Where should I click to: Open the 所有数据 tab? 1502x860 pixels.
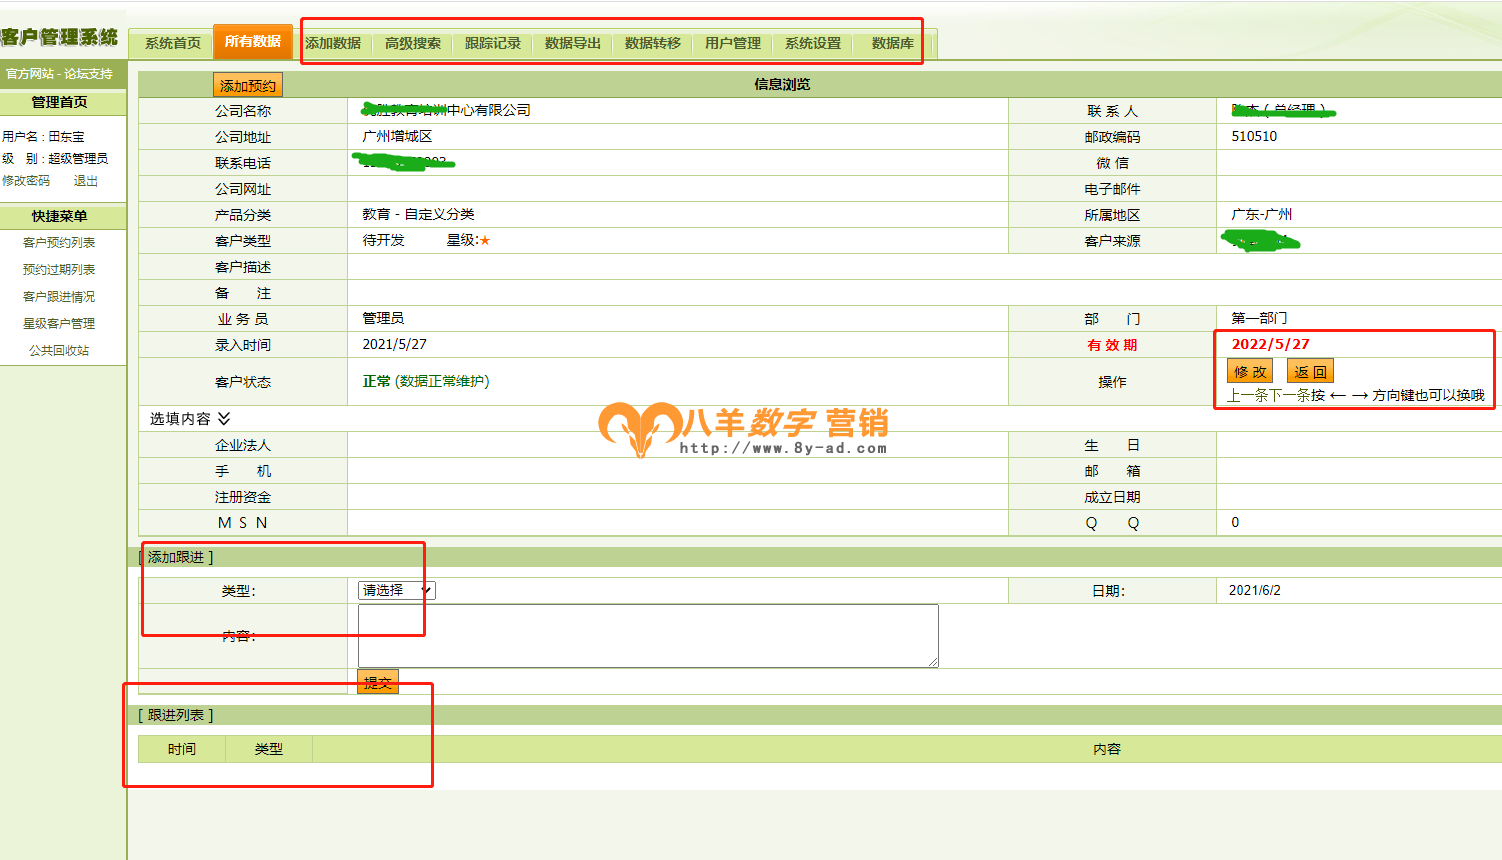(x=252, y=42)
